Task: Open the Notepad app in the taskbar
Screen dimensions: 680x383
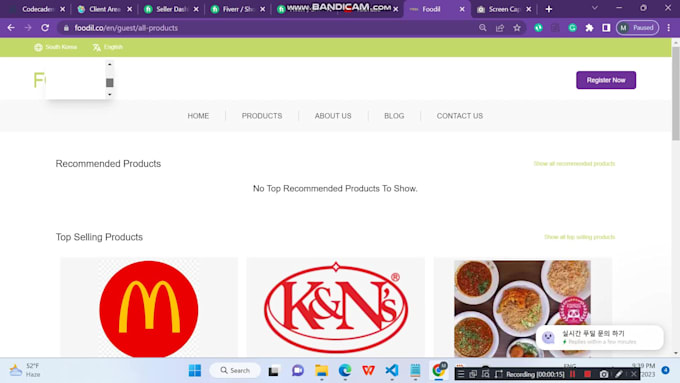Action: coord(415,371)
